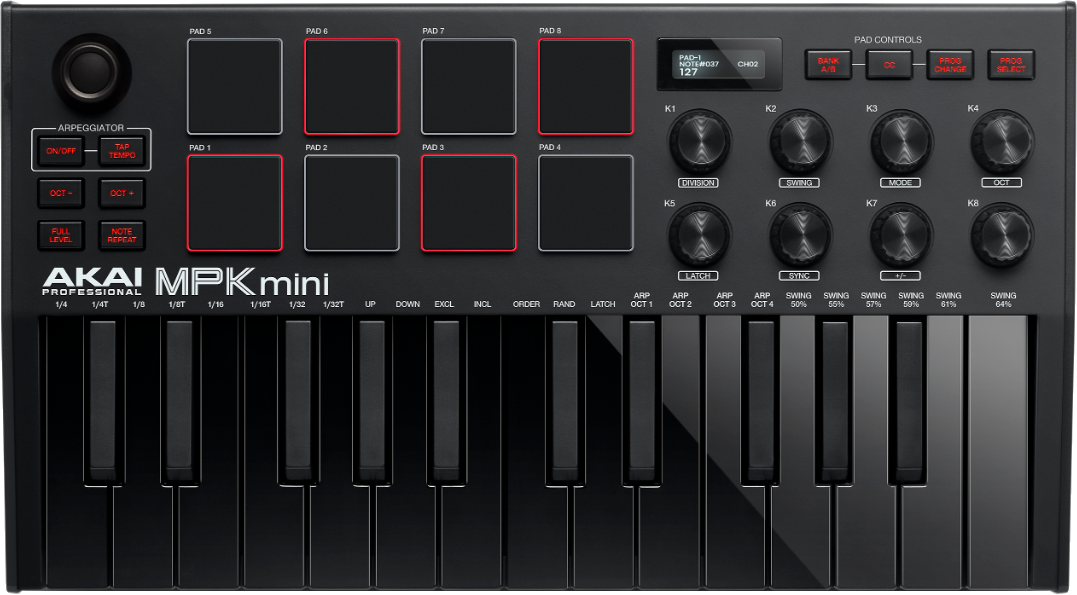Click the K6 SYNC knob
Image resolution: width=1077 pixels, height=595 pixels.
pyautogui.click(x=800, y=235)
